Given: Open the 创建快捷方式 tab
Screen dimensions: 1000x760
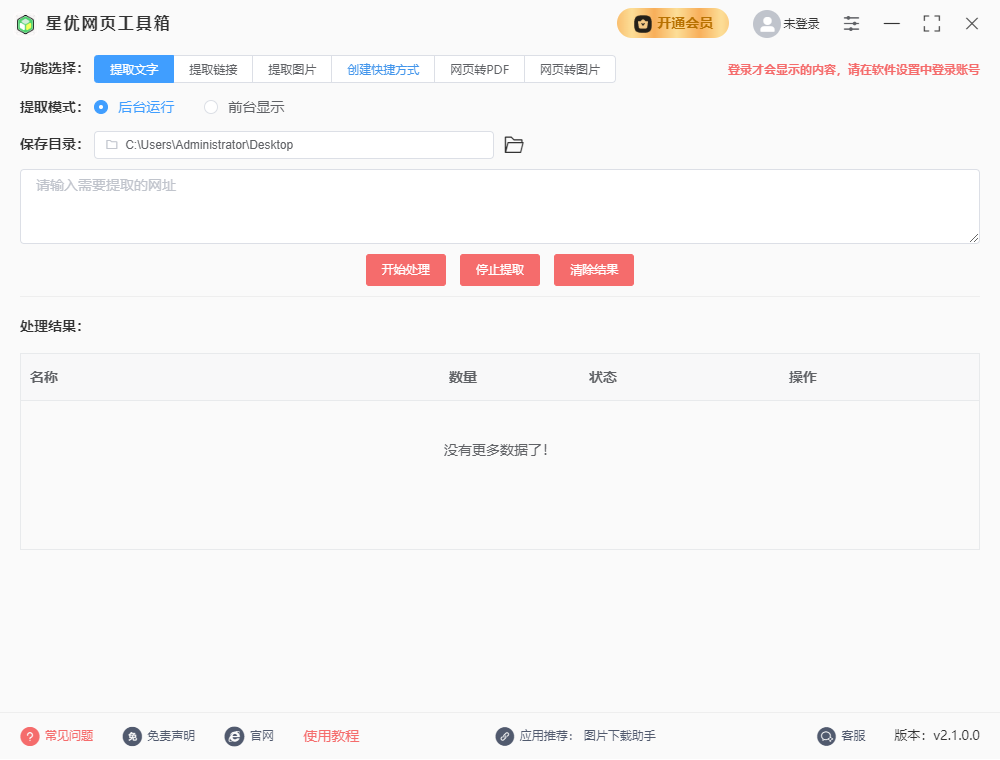Looking at the screenshot, I should [x=384, y=69].
